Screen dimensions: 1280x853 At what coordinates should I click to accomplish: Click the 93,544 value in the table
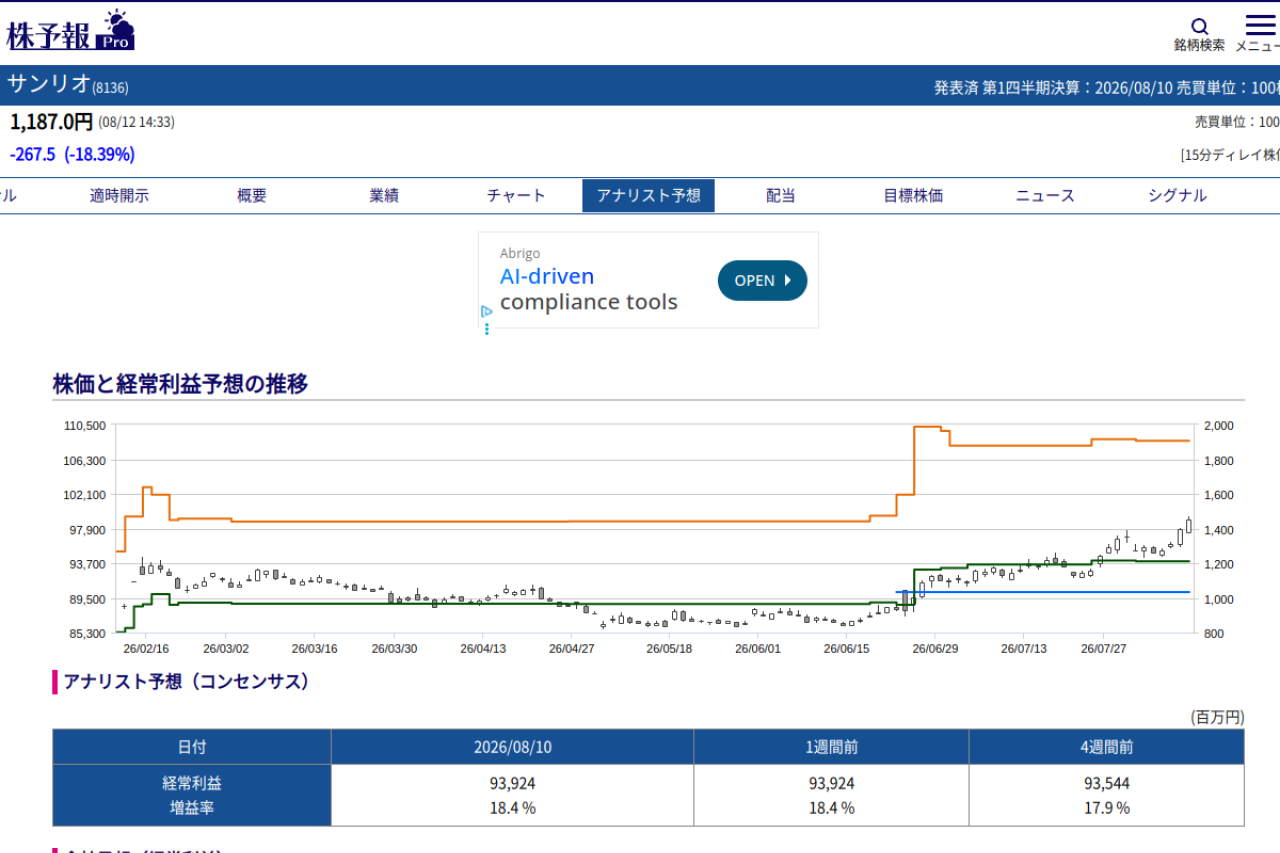[x=1107, y=783]
